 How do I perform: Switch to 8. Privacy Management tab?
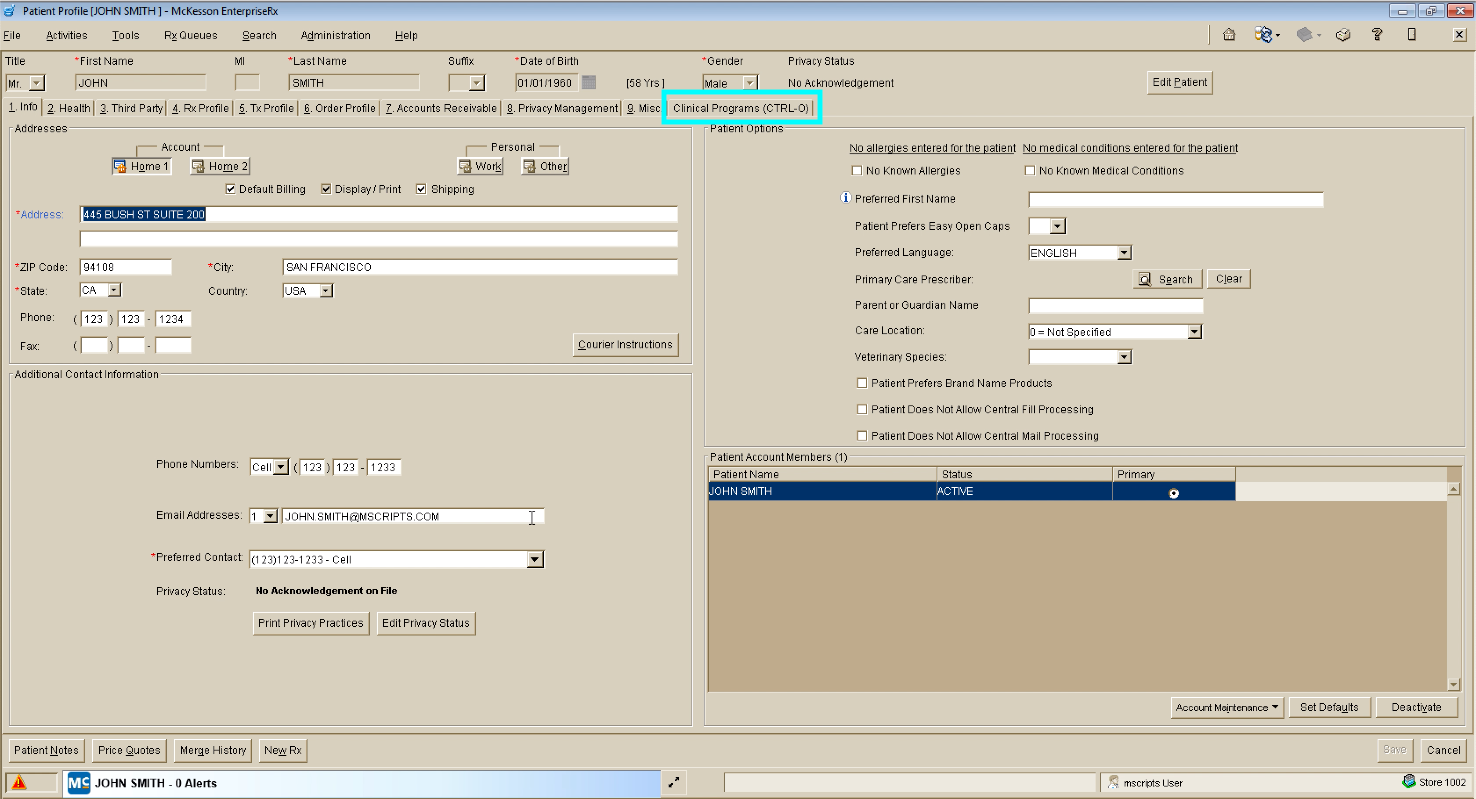[563, 108]
